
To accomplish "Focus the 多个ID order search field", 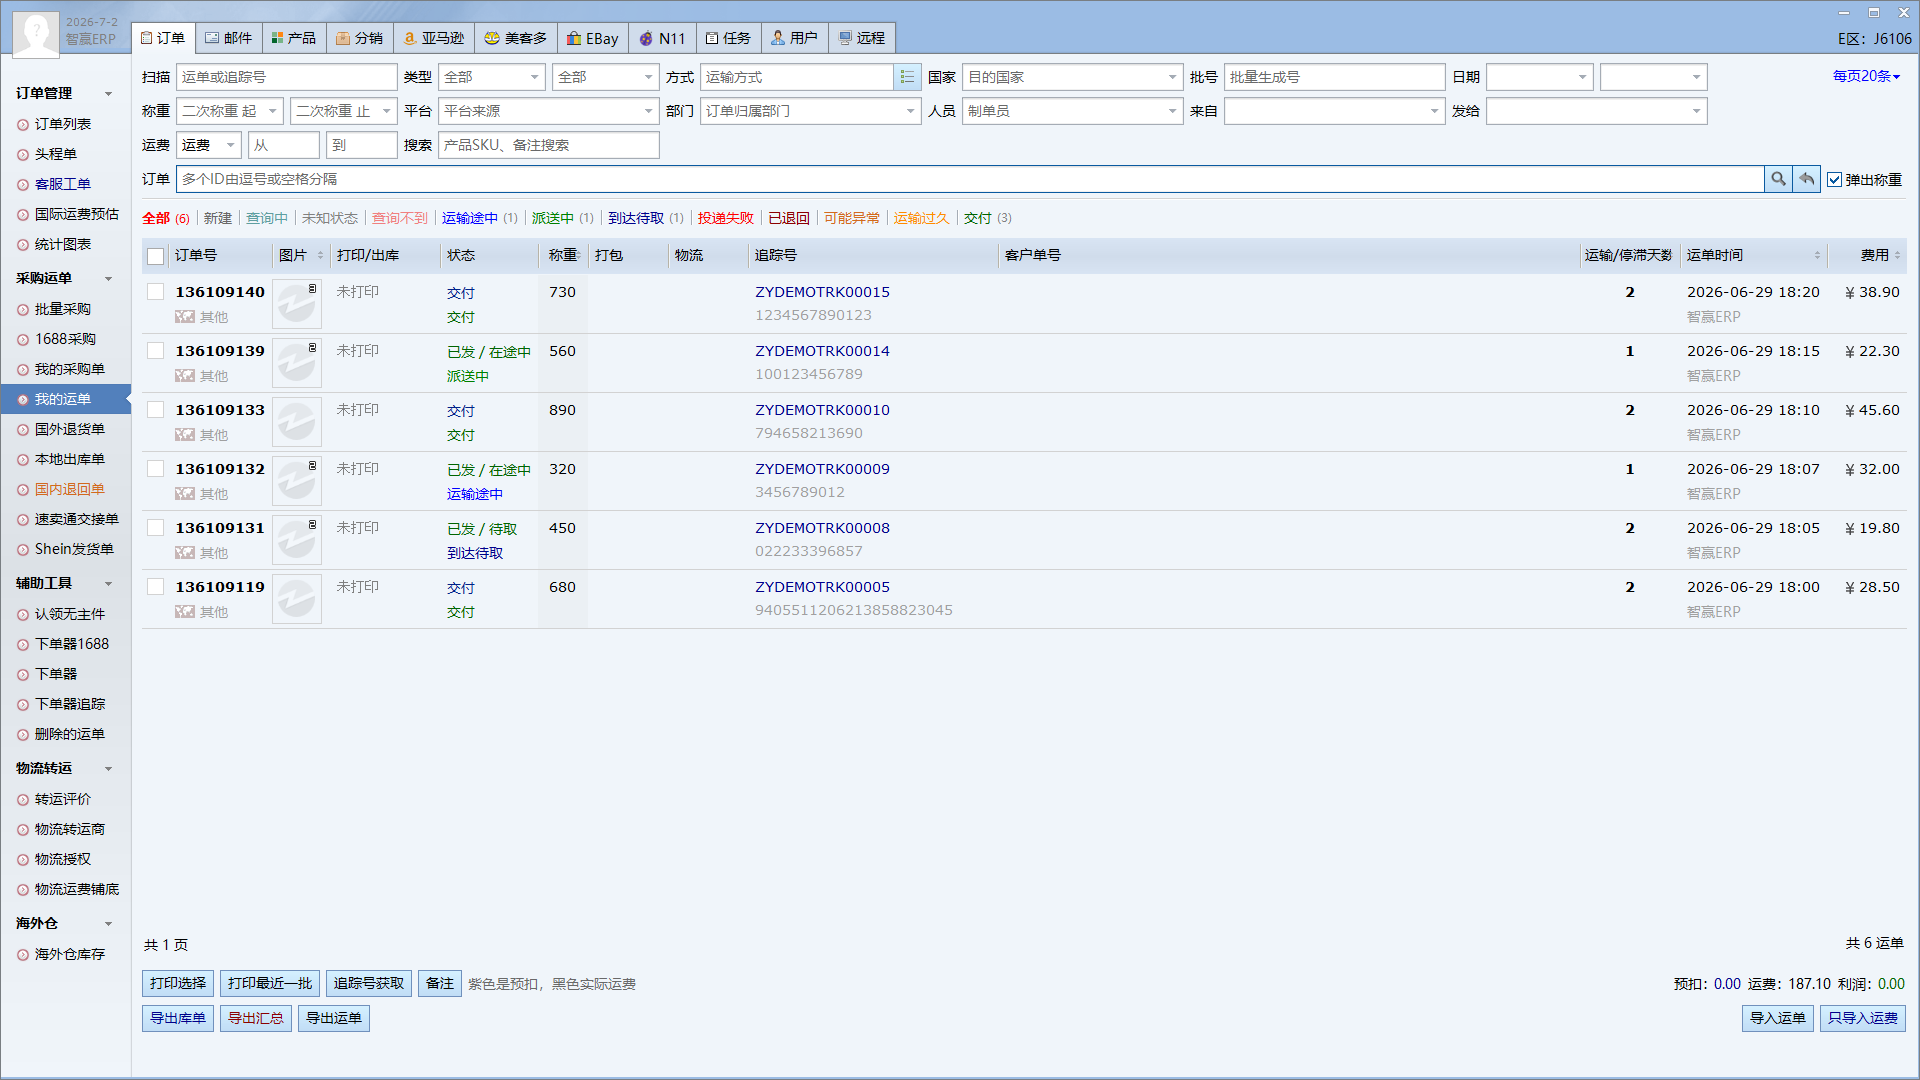I will [x=970, y=179].
